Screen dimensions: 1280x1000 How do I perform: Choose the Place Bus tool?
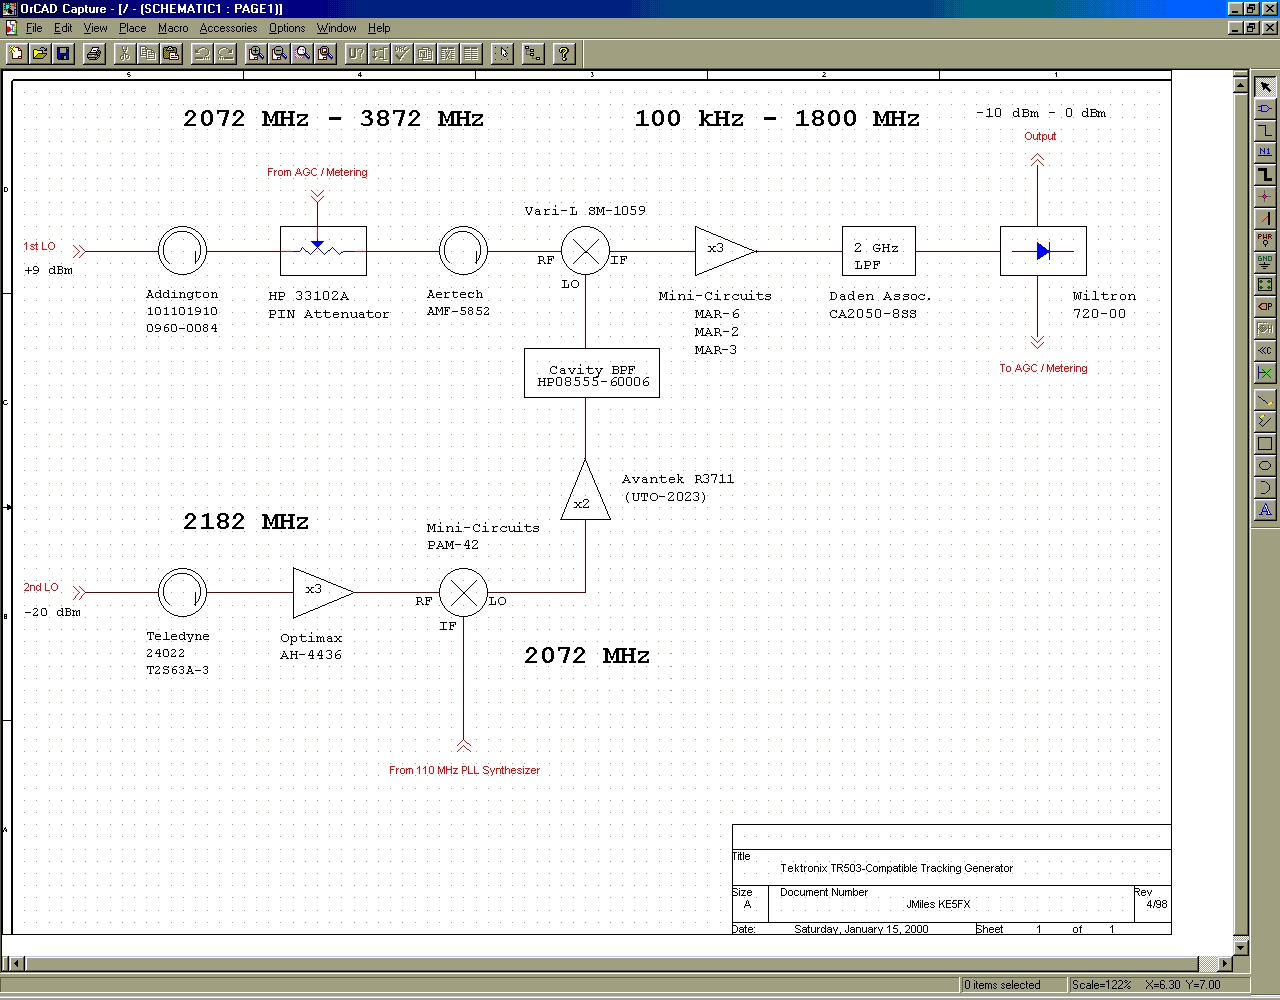(x=1265, y=174)
